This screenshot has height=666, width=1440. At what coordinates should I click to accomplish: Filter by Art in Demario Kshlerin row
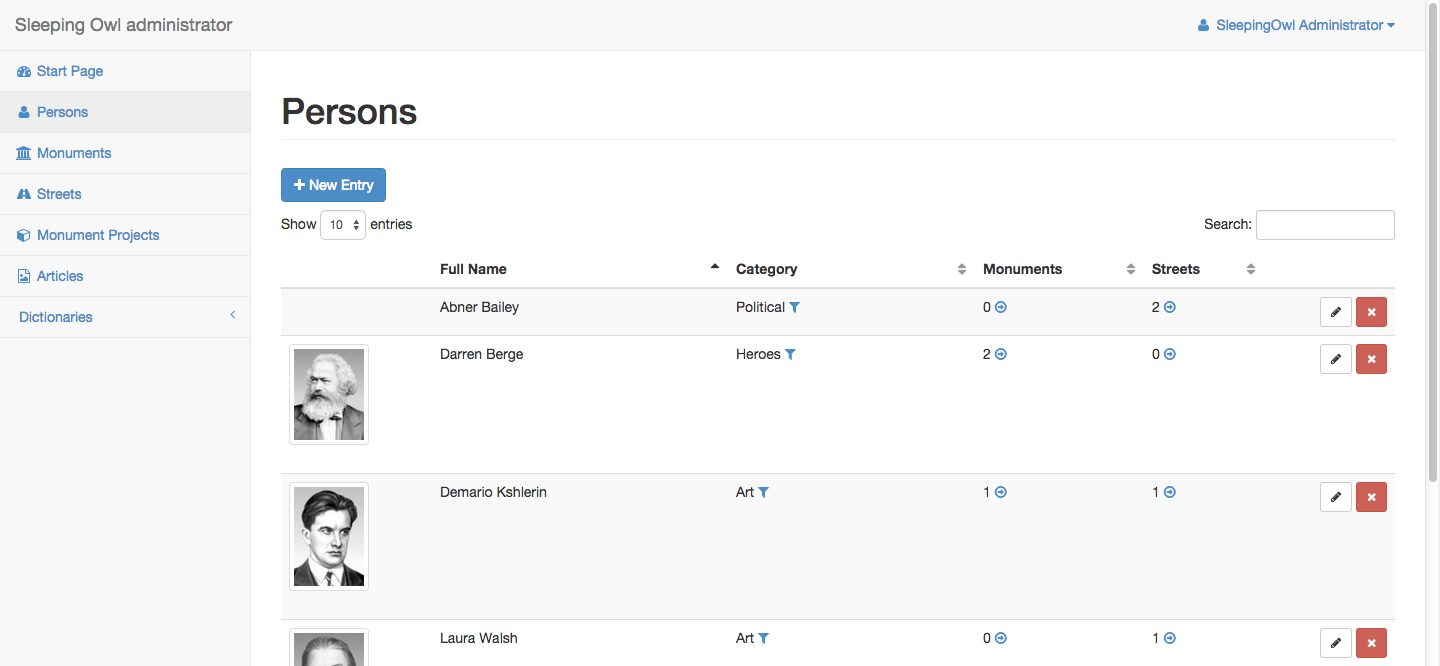tap(764, 493)
